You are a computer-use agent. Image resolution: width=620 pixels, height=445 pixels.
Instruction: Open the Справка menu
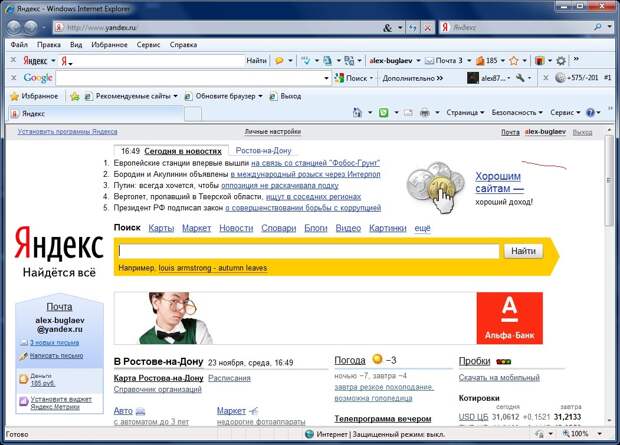tap(183, 45)
